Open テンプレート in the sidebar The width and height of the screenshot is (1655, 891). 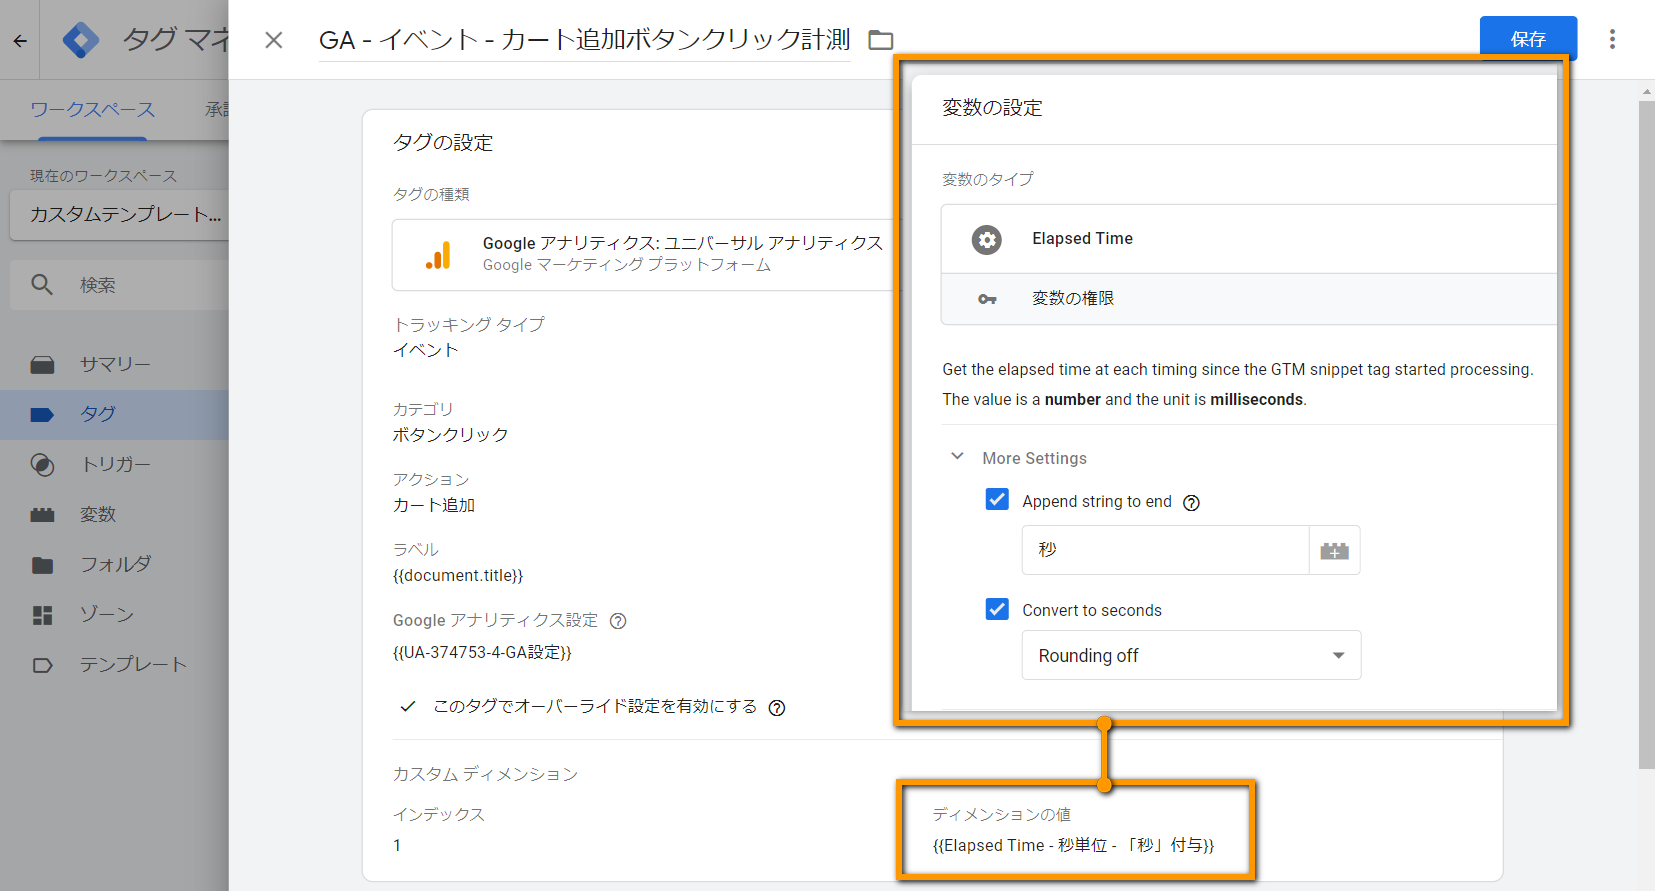click(115, 664)
